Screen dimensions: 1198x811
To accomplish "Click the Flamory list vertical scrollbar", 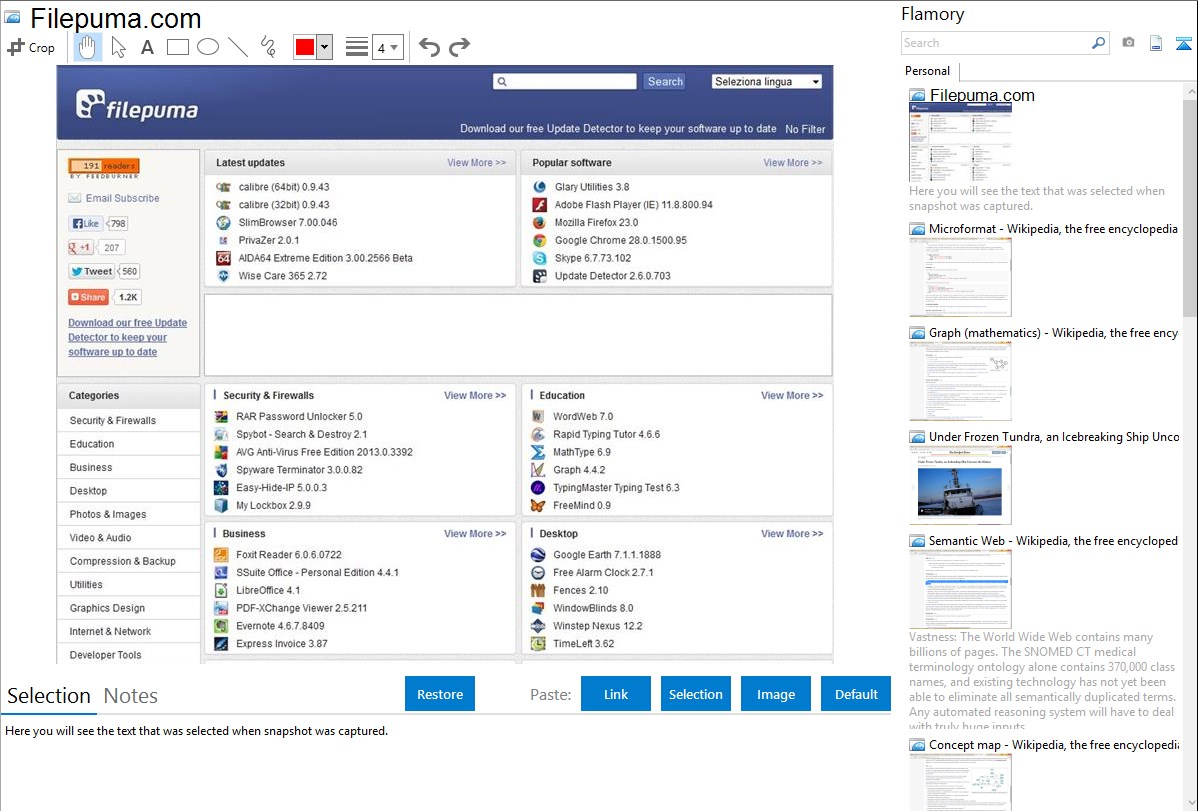I will click(1190, 206).
